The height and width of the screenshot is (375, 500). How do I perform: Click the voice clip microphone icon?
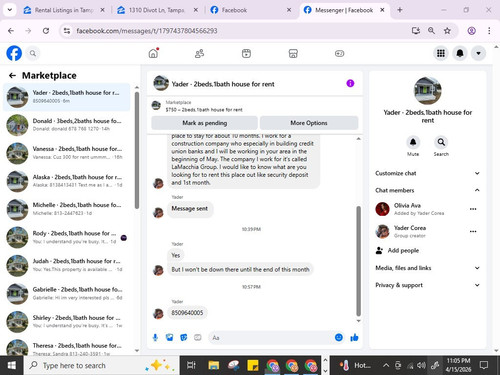point(155,338)
